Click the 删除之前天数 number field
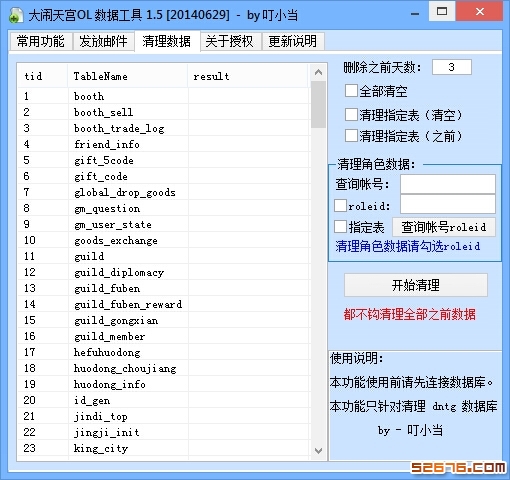Image resolution: width=510 pixels, height=480 pixels. pyautogui.click(x=452, y=67)
